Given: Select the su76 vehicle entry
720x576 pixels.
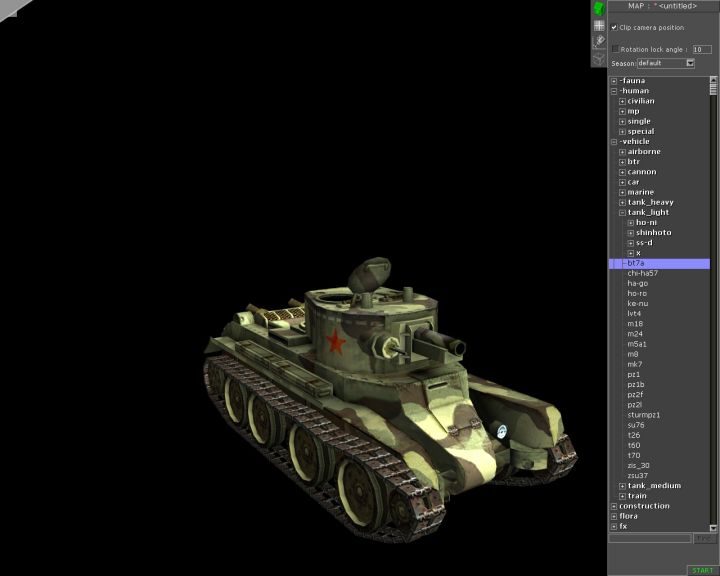Looking at the screenshot, I should click(635, 425).
